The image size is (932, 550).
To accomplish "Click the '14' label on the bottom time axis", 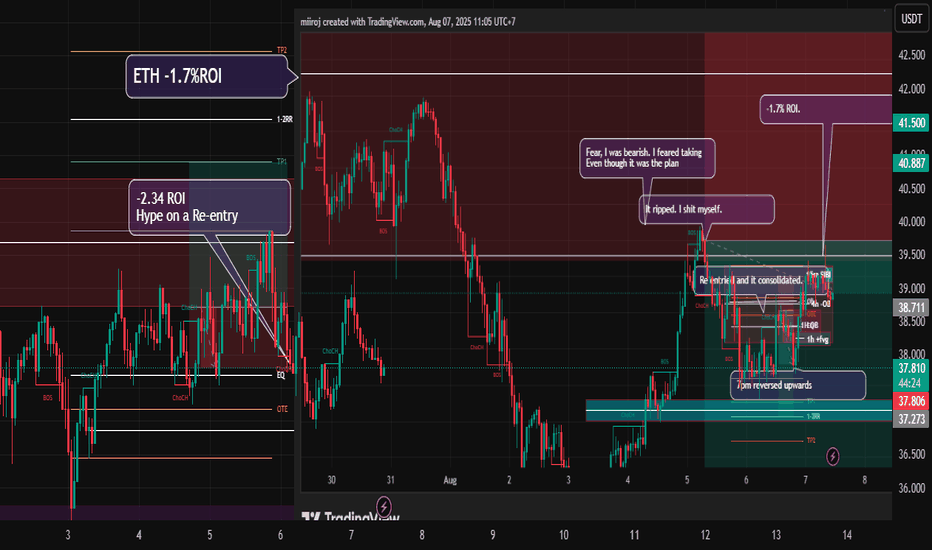I will point(847,535).
